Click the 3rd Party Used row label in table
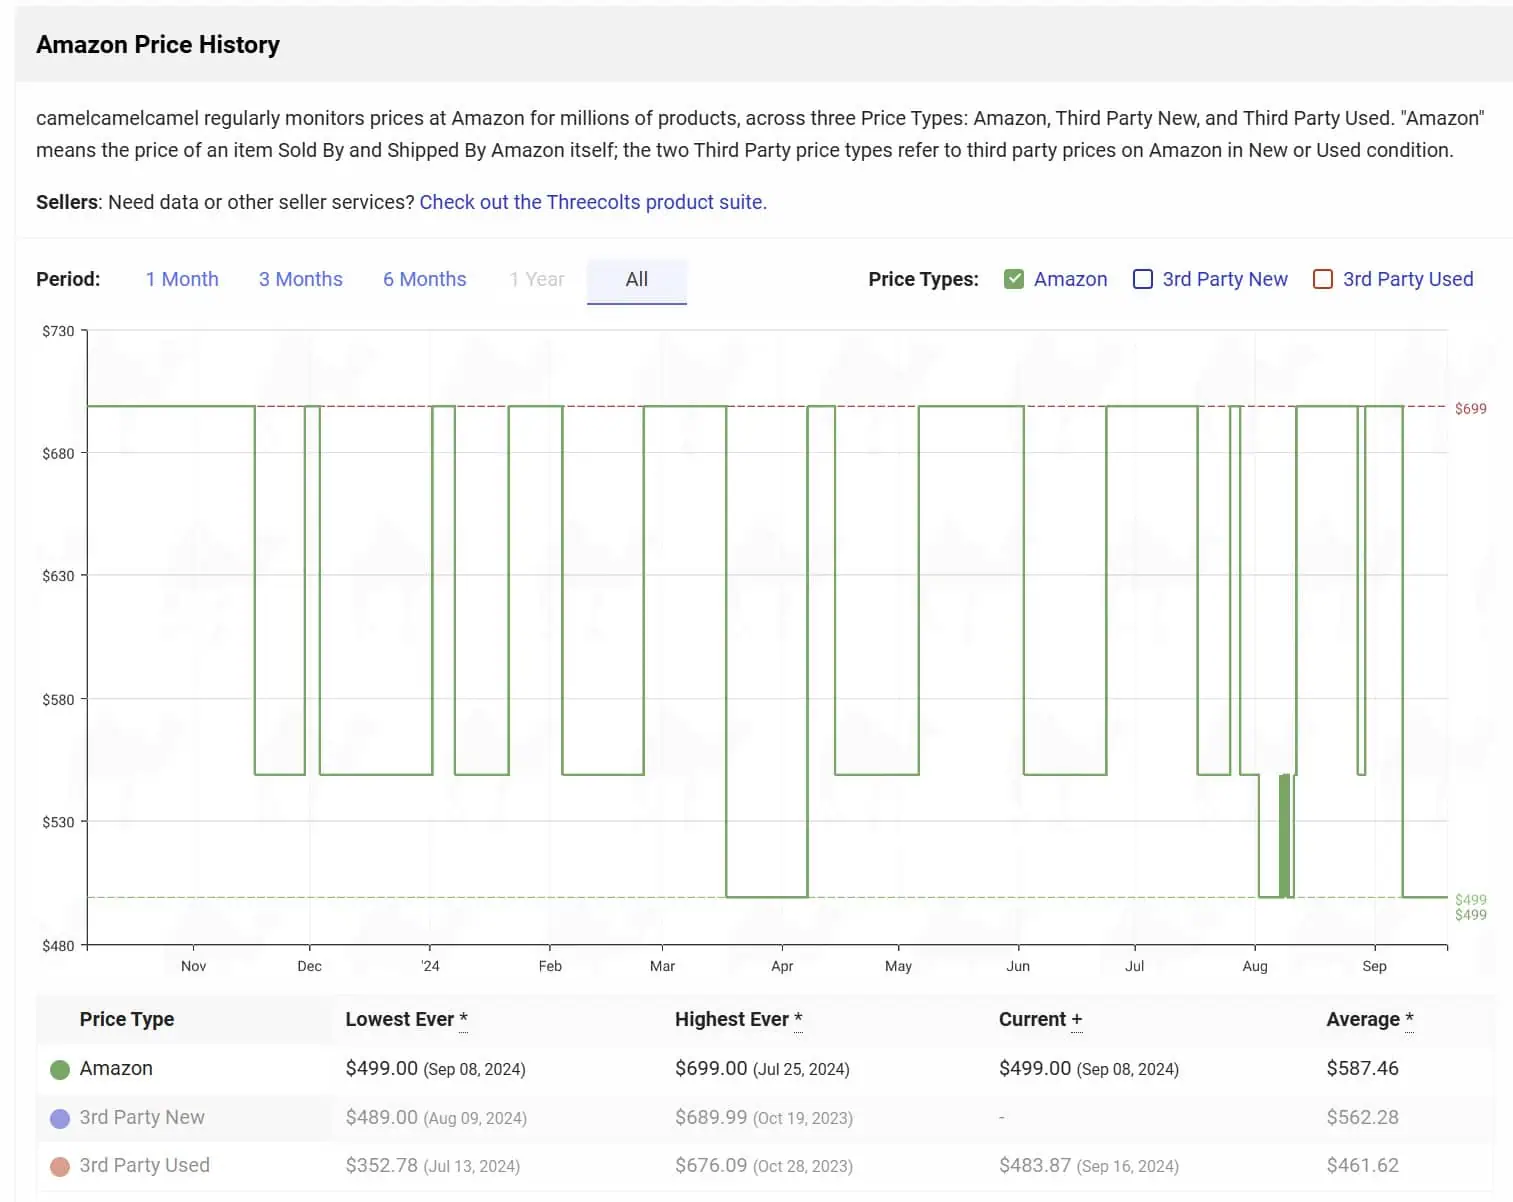This screenshot has width=1513, height=1202. (145, 1165)
